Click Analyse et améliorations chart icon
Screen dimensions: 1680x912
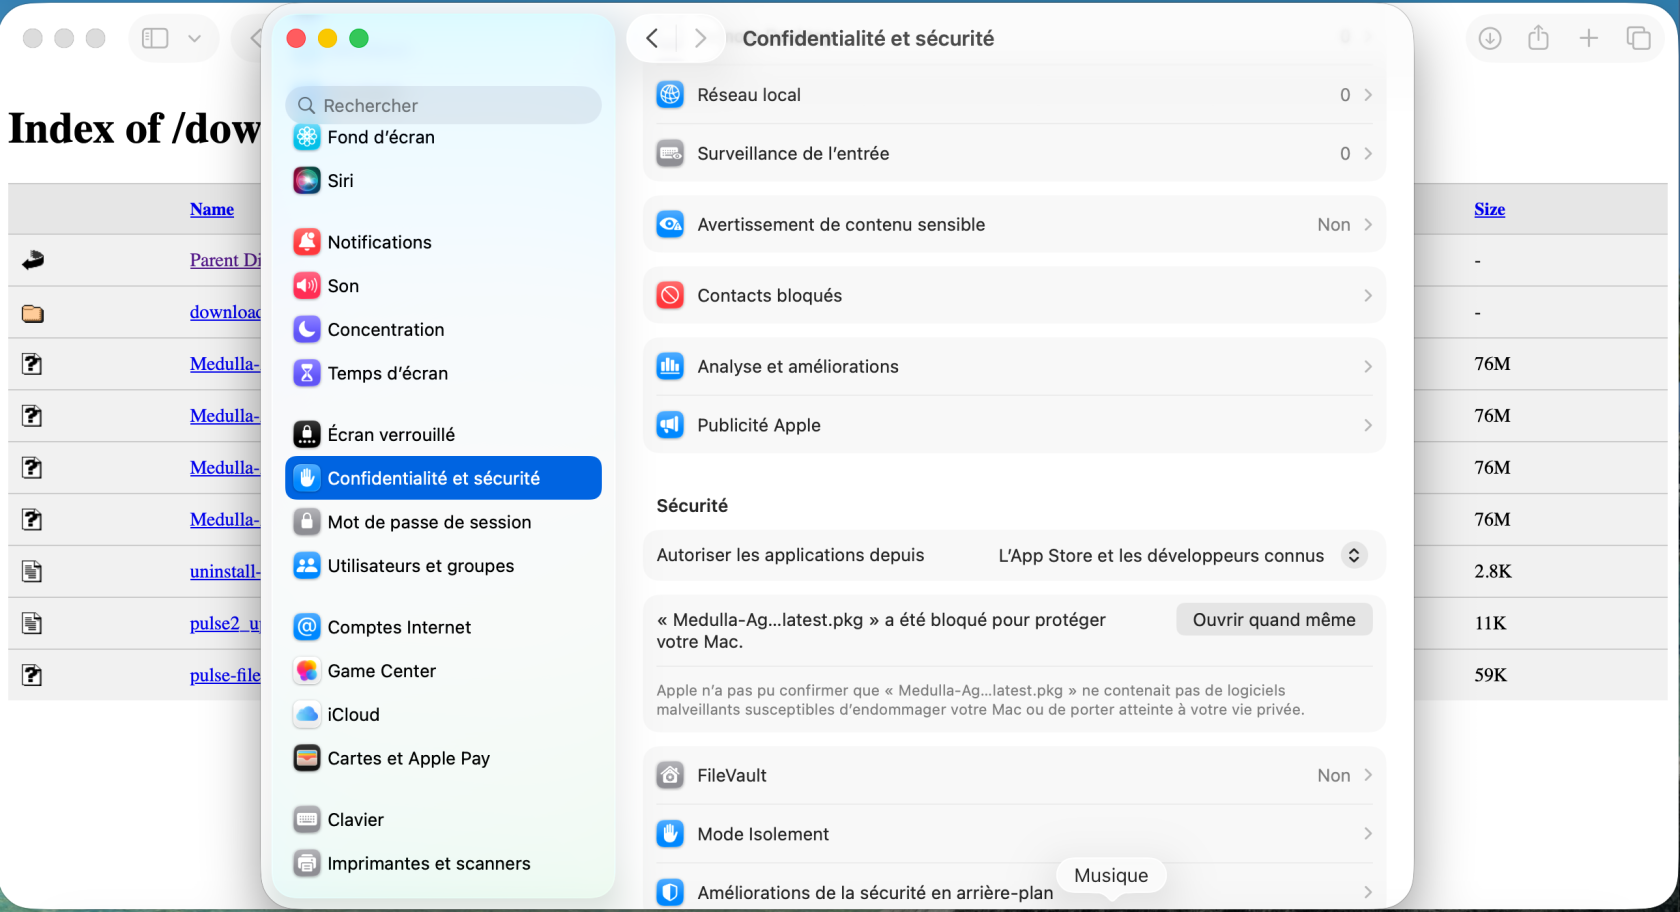click(670, 367)
